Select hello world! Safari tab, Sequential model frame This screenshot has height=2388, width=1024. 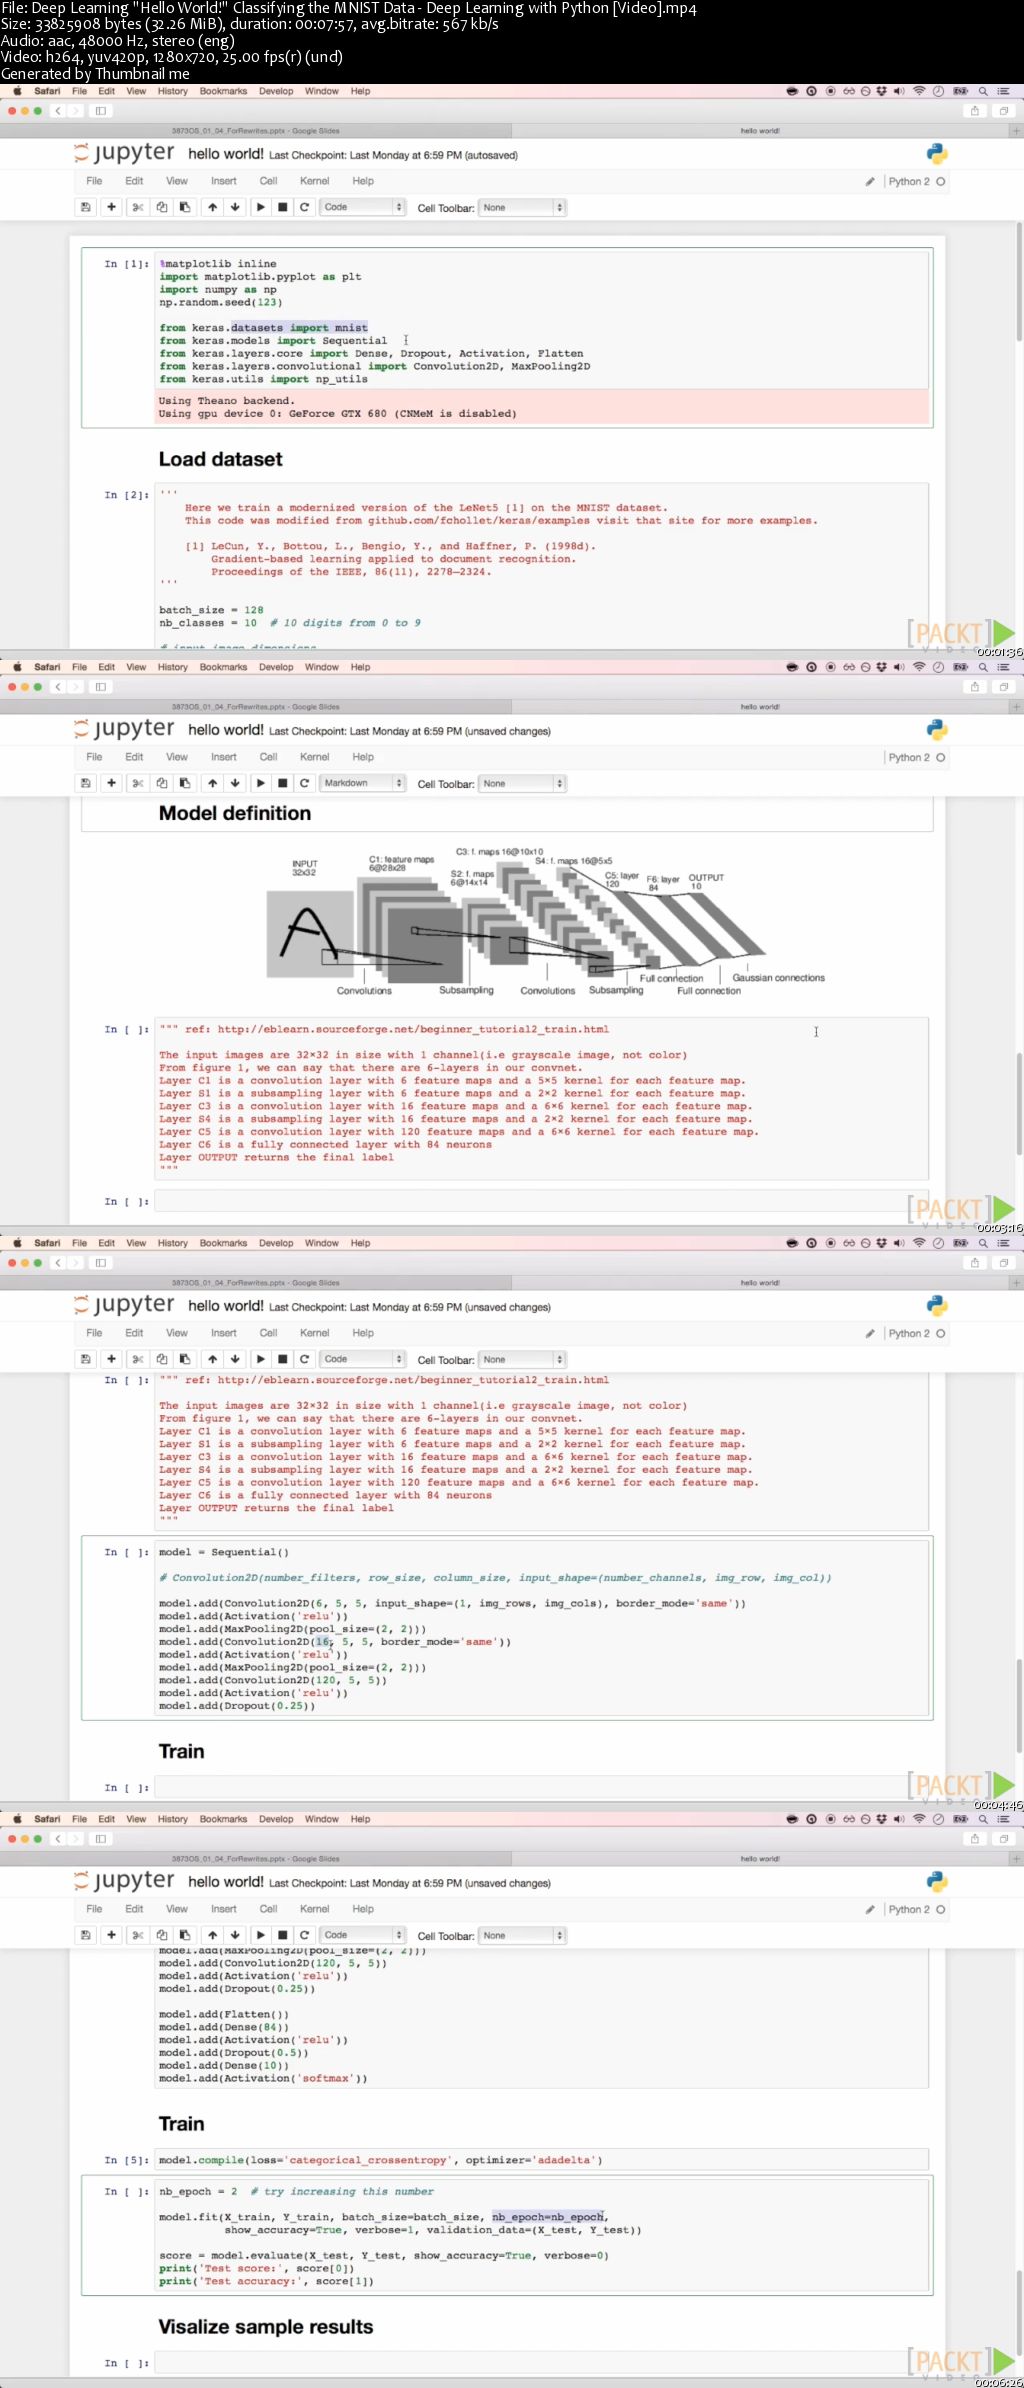(x=760, y=1283)
